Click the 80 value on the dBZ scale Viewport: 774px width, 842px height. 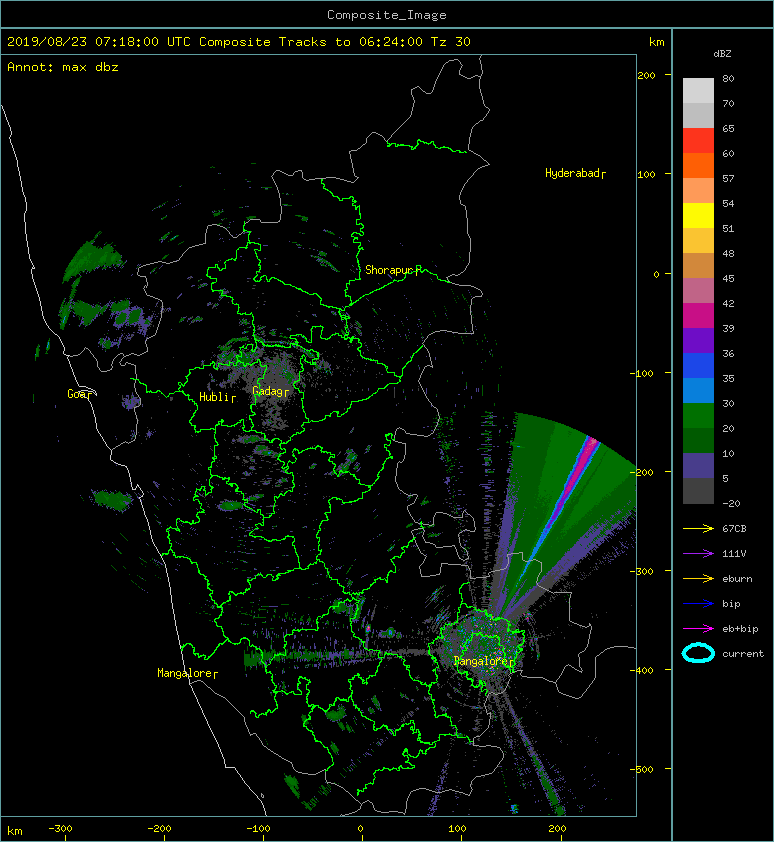728,78
